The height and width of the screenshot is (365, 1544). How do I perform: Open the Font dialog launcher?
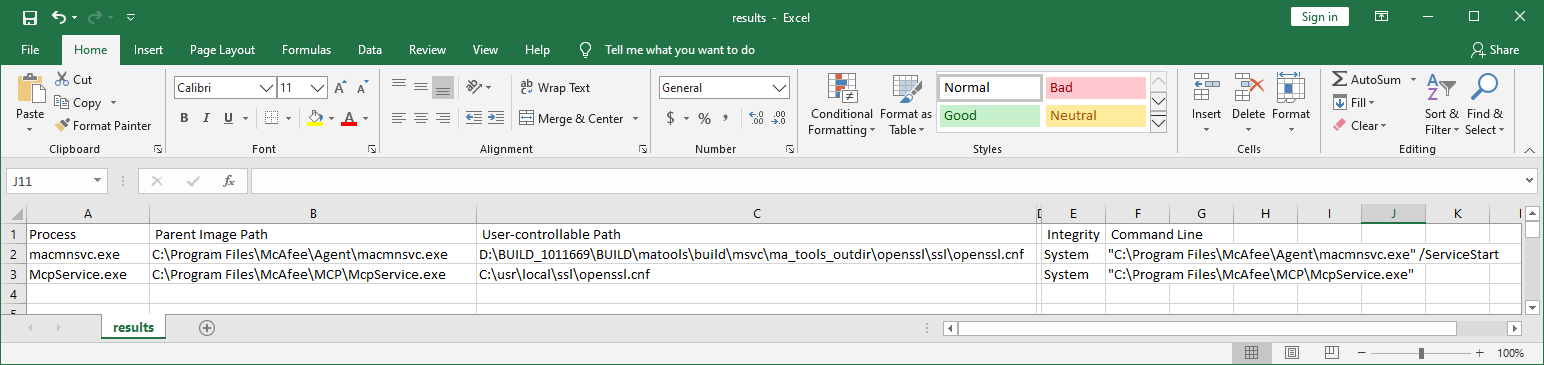click(x=373, y=149)
